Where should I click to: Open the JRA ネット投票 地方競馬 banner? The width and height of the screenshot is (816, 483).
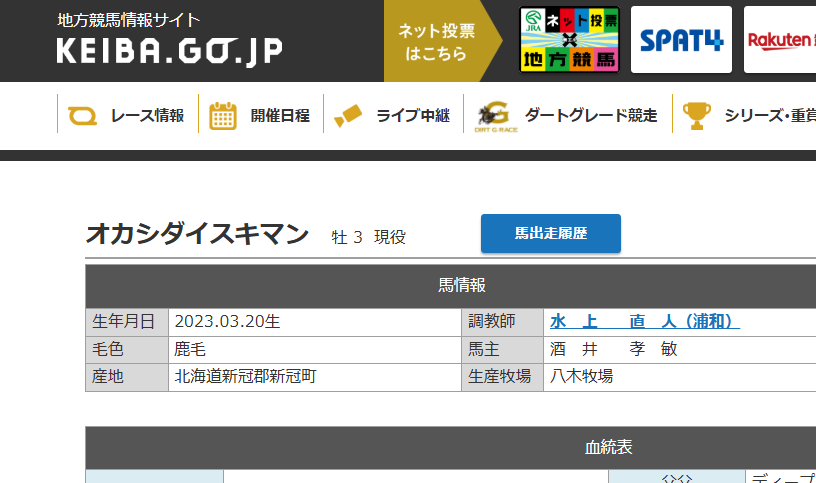point(569,40)
